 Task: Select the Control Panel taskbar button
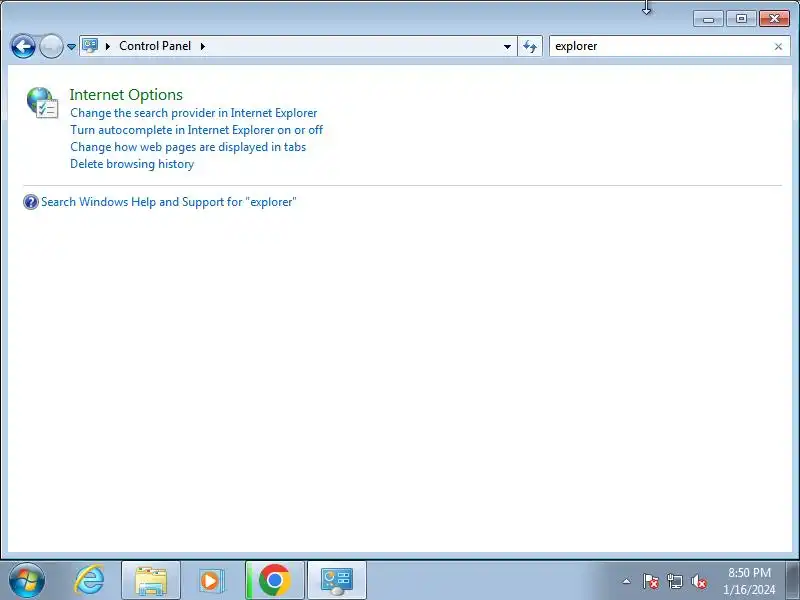(337, 580)
